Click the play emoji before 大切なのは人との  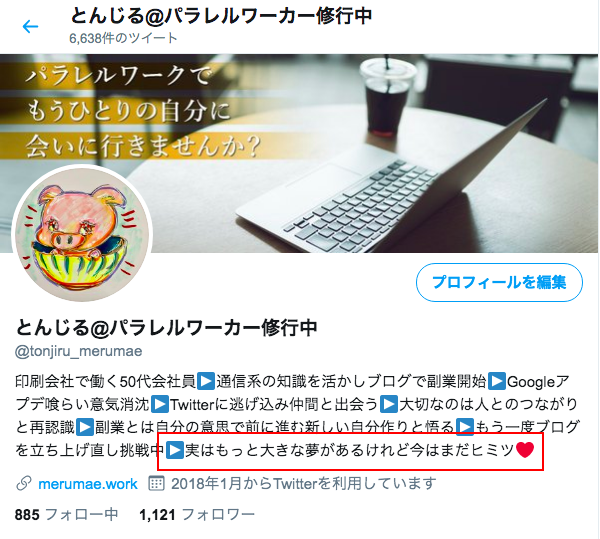[x=389, y=404]
